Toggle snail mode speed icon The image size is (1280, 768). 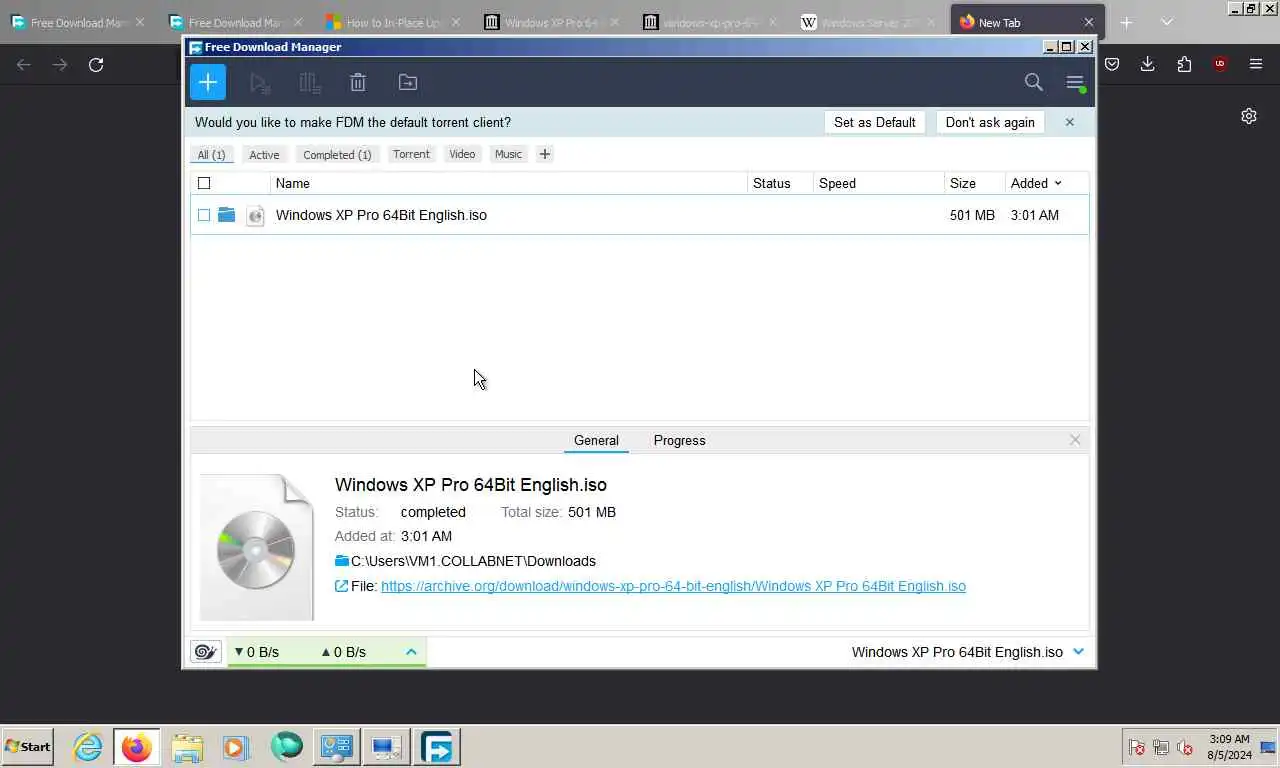coord(206,652)
